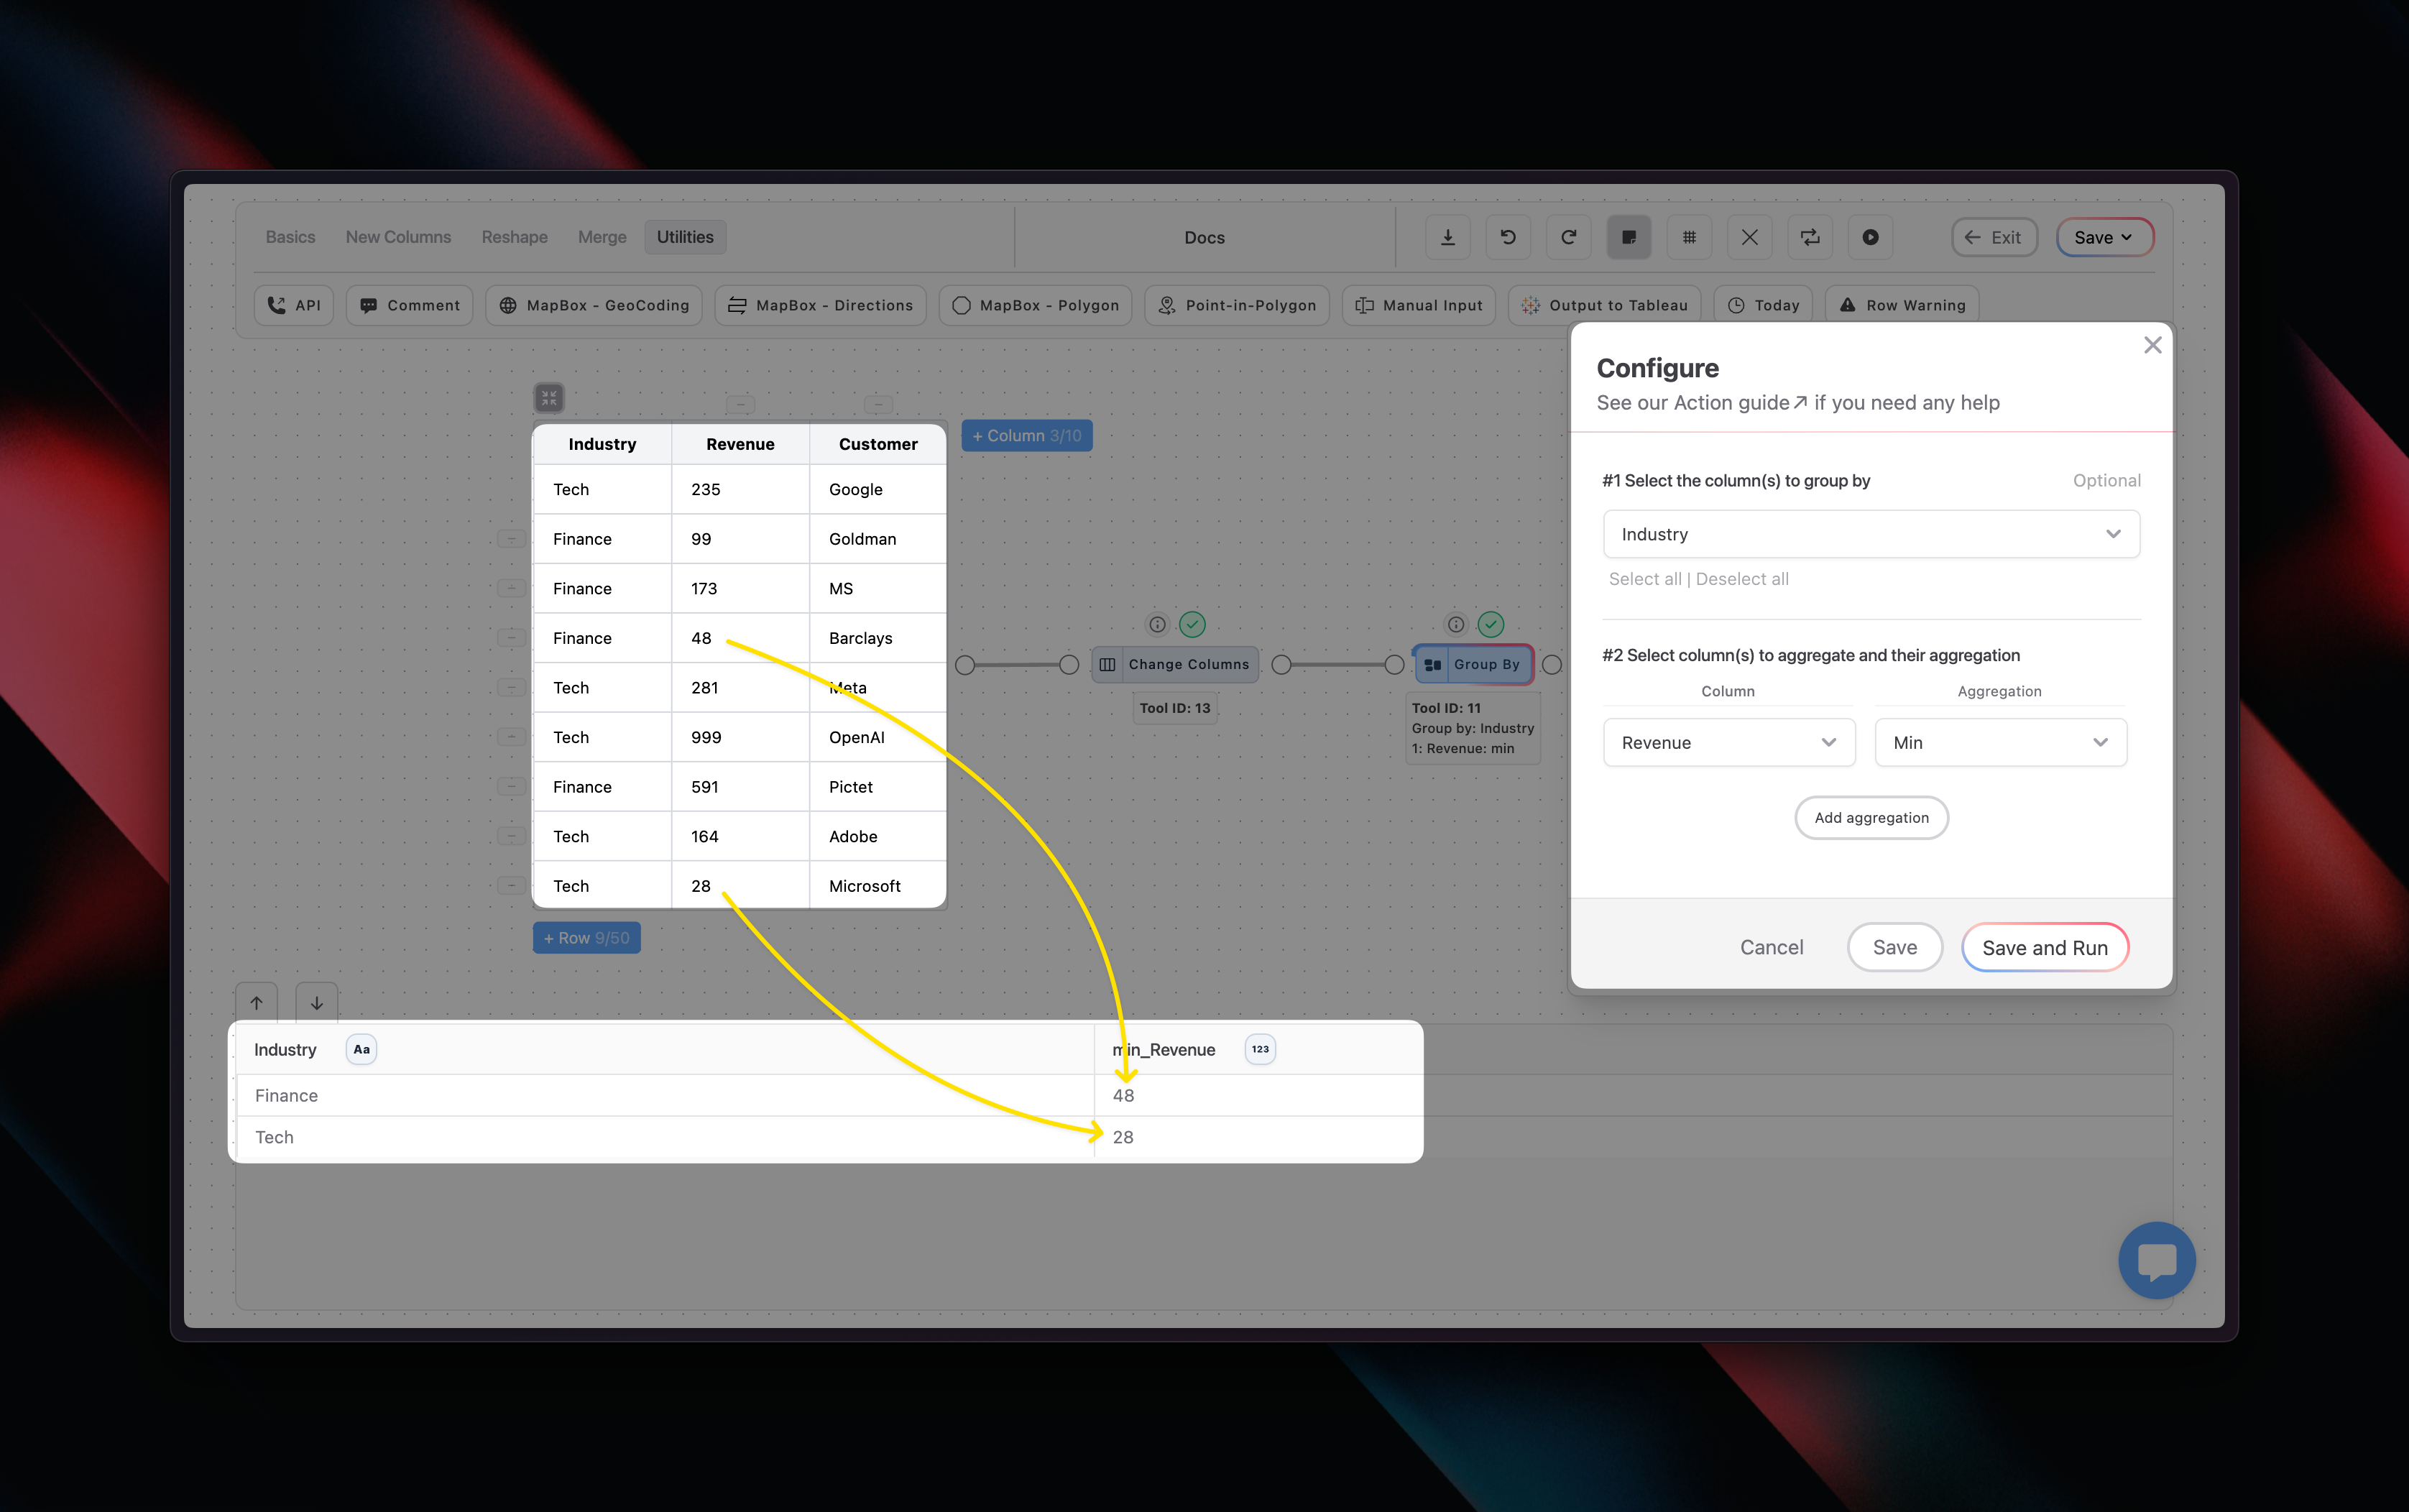The width and height of the screenshot is (2409, 1512).
Task: Click the run play icon
Action: point(1870,237)
